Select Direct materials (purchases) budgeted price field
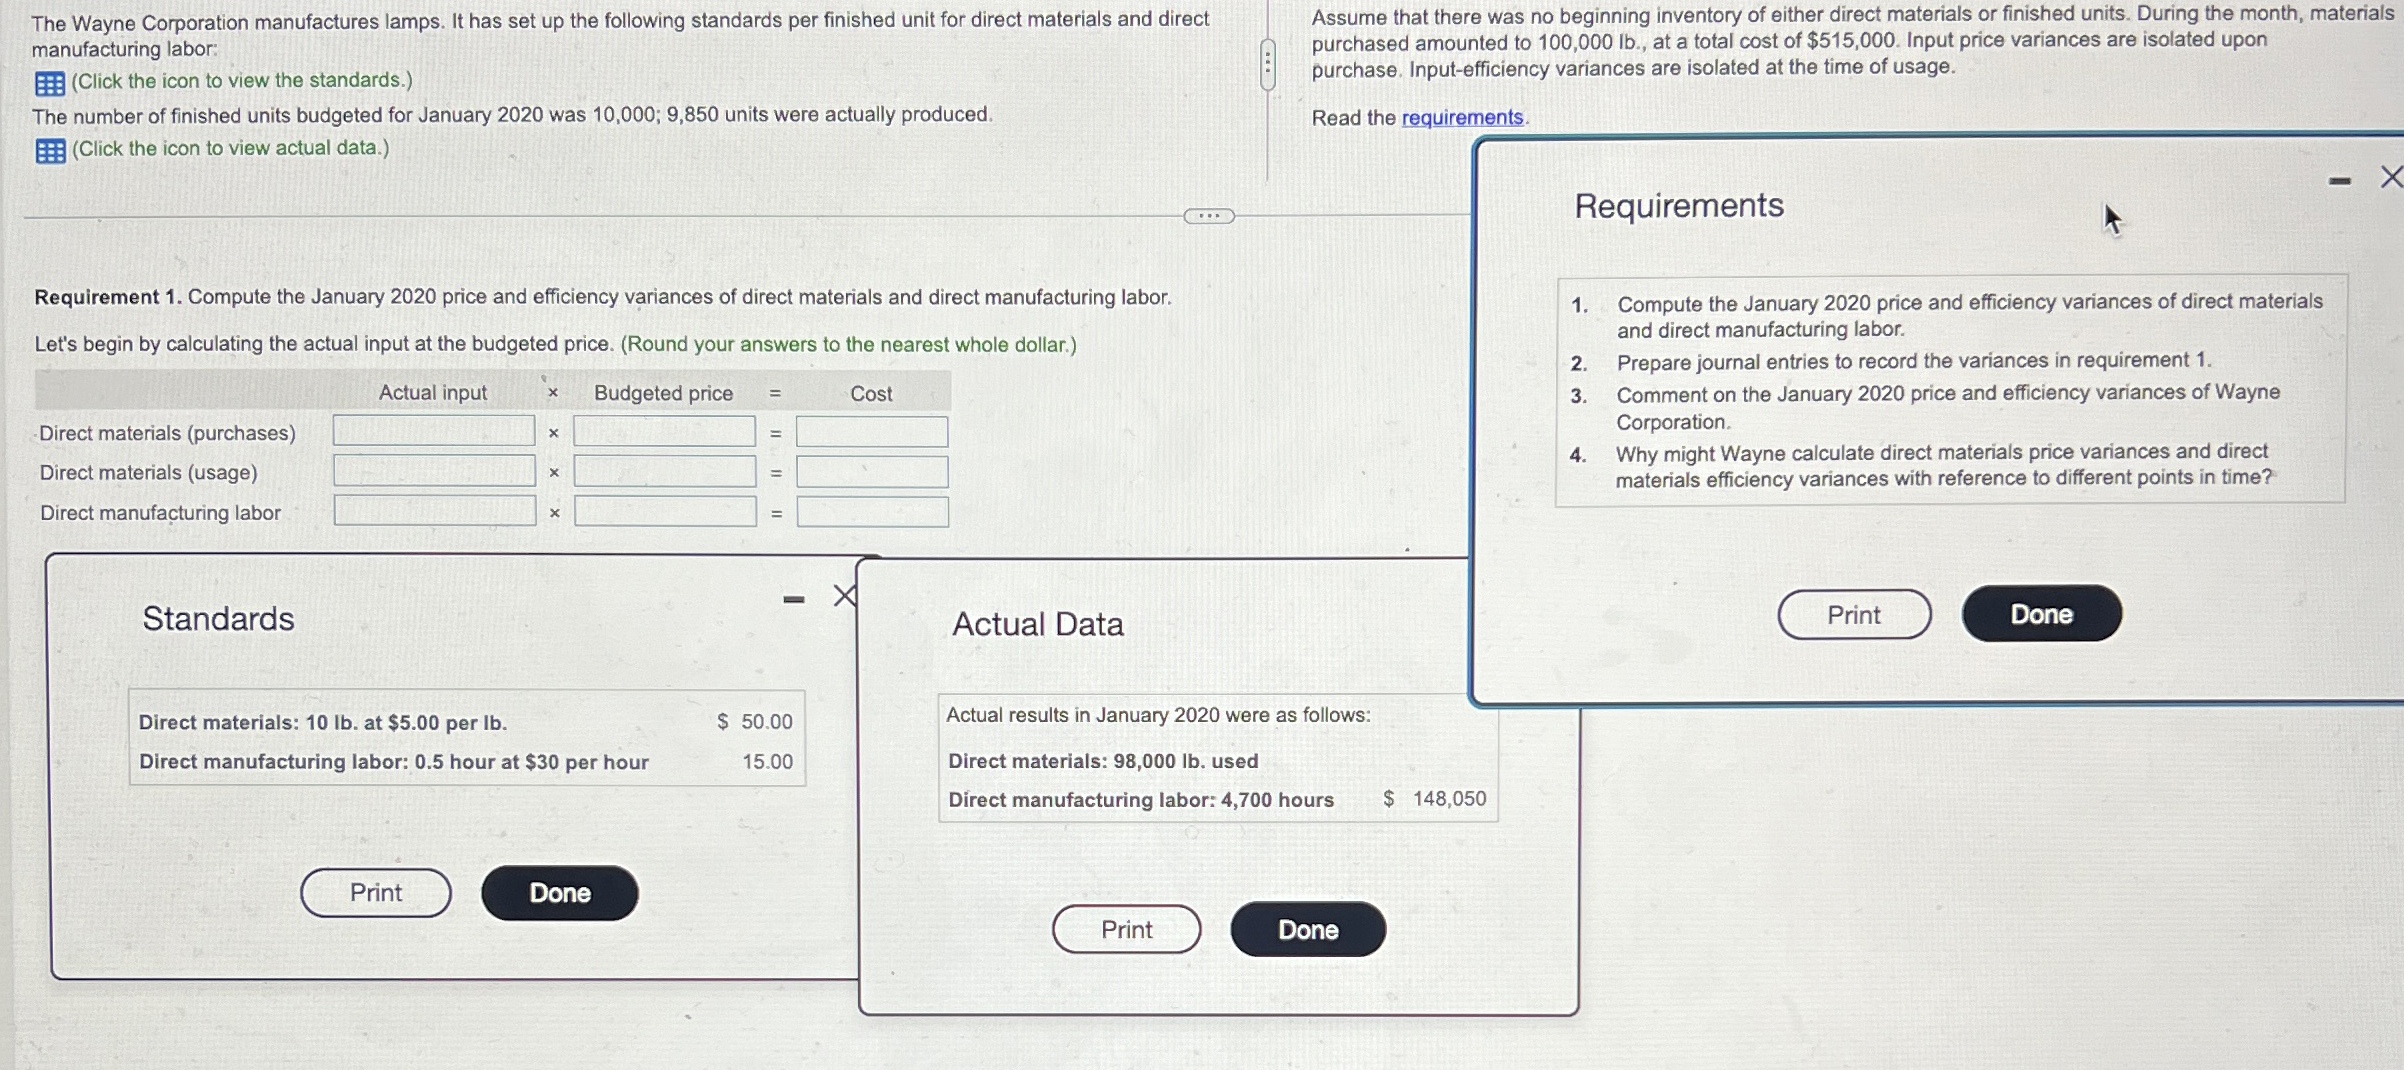This screenshot has width=2404, height=1070. pos(664,431)
